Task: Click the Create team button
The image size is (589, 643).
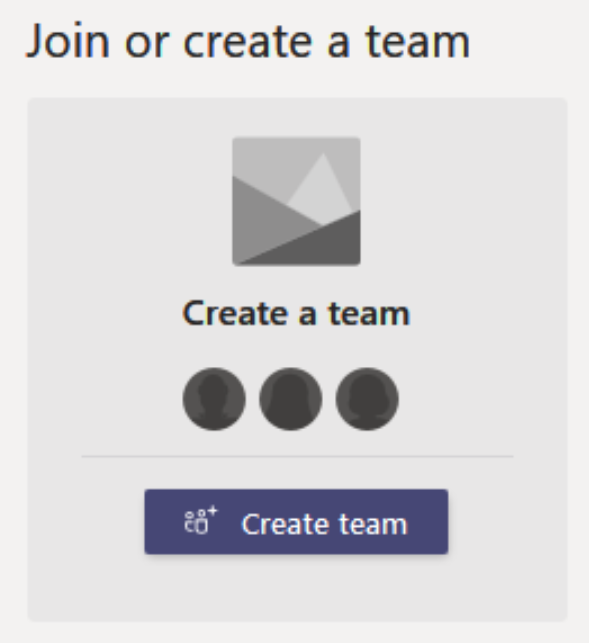Action: tap(296, 522)
